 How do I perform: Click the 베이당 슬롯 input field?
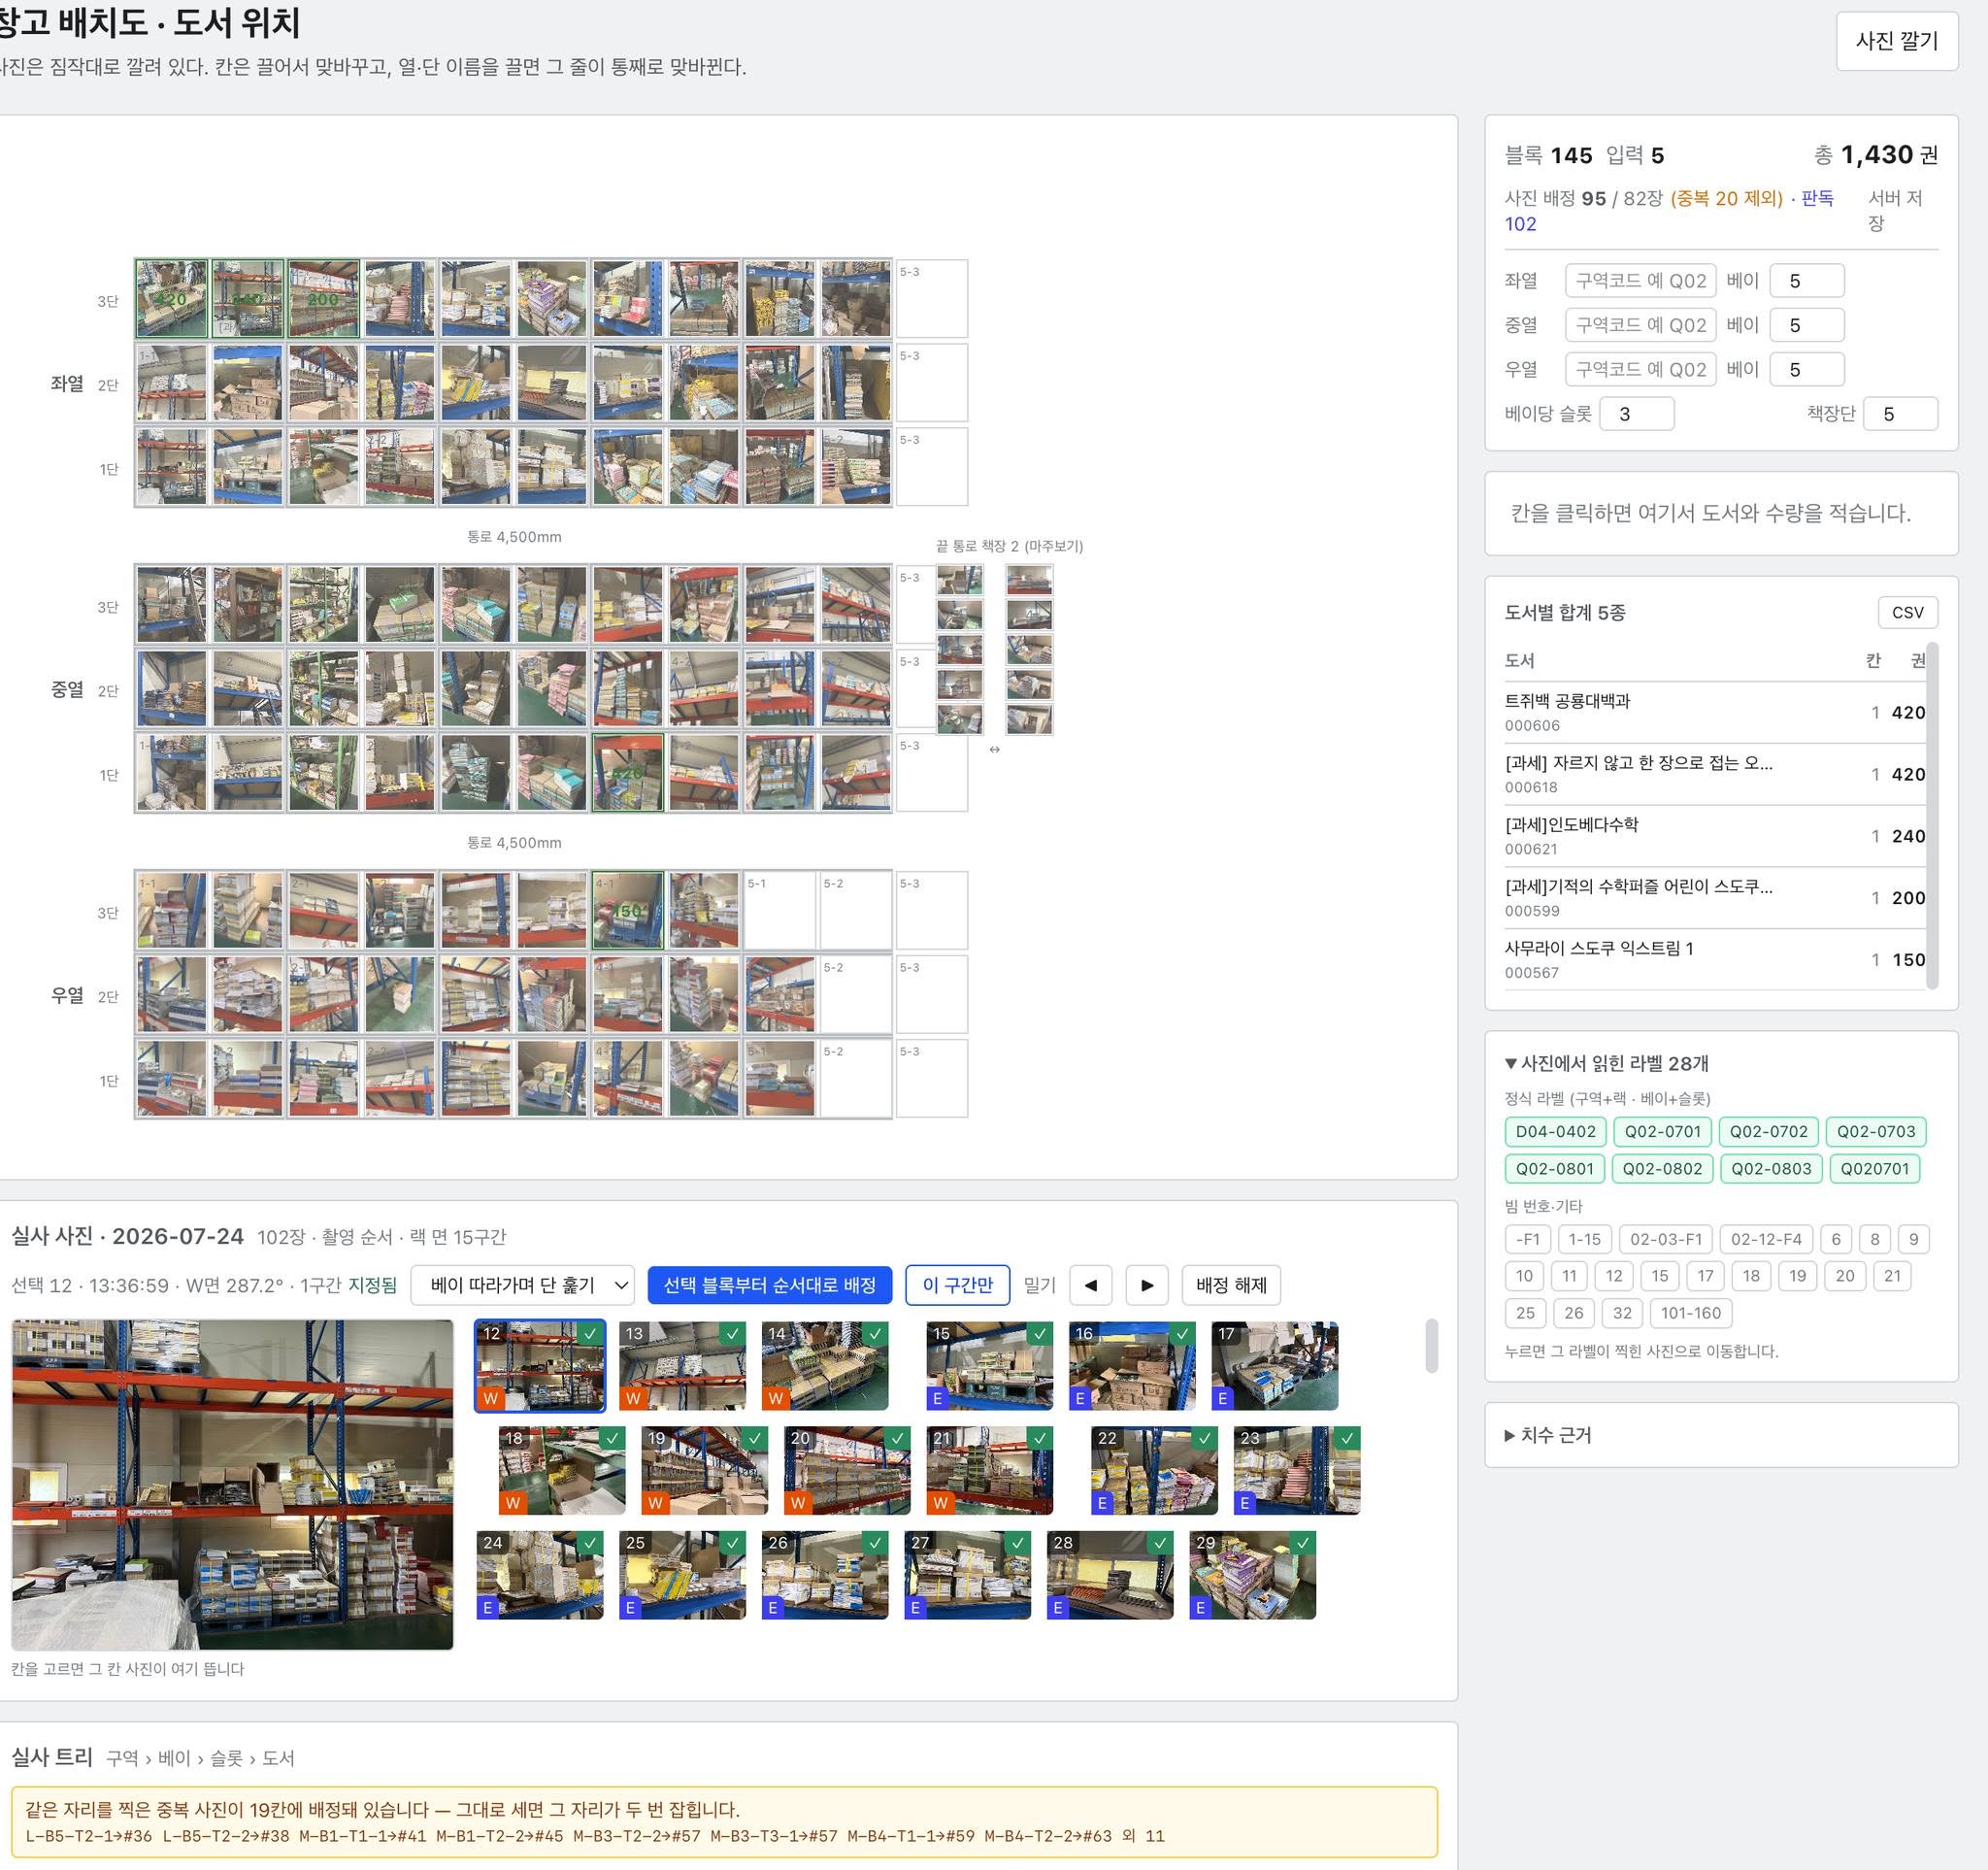1637,414
